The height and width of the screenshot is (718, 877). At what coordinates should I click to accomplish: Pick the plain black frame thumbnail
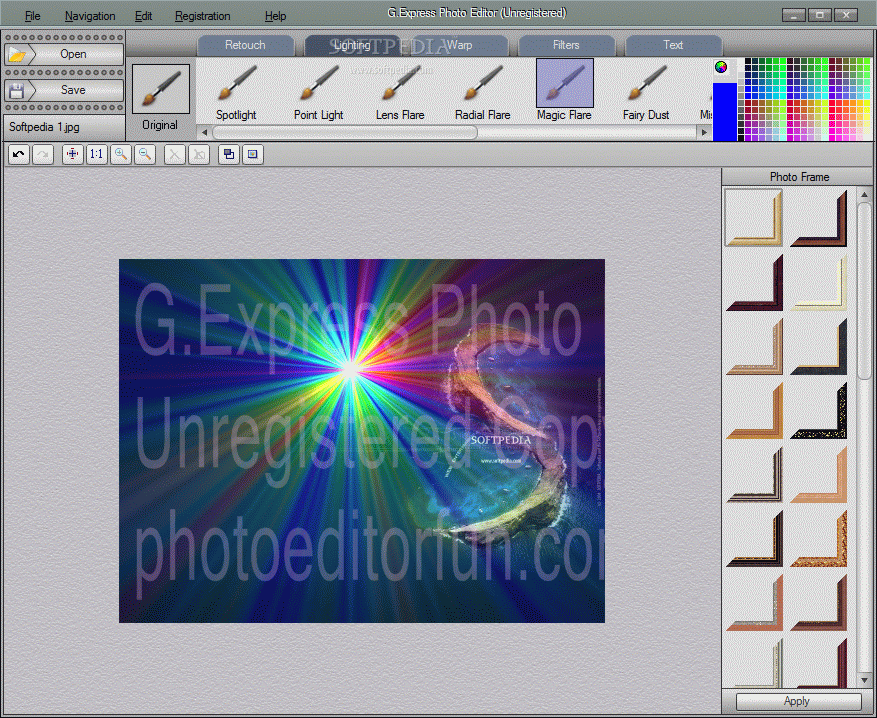pos(819,347)
